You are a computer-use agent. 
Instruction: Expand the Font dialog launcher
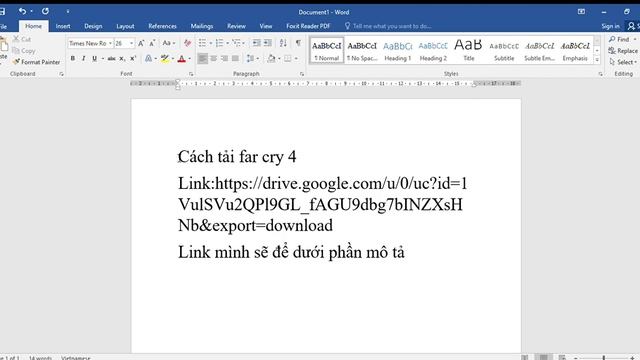(191, 74)
